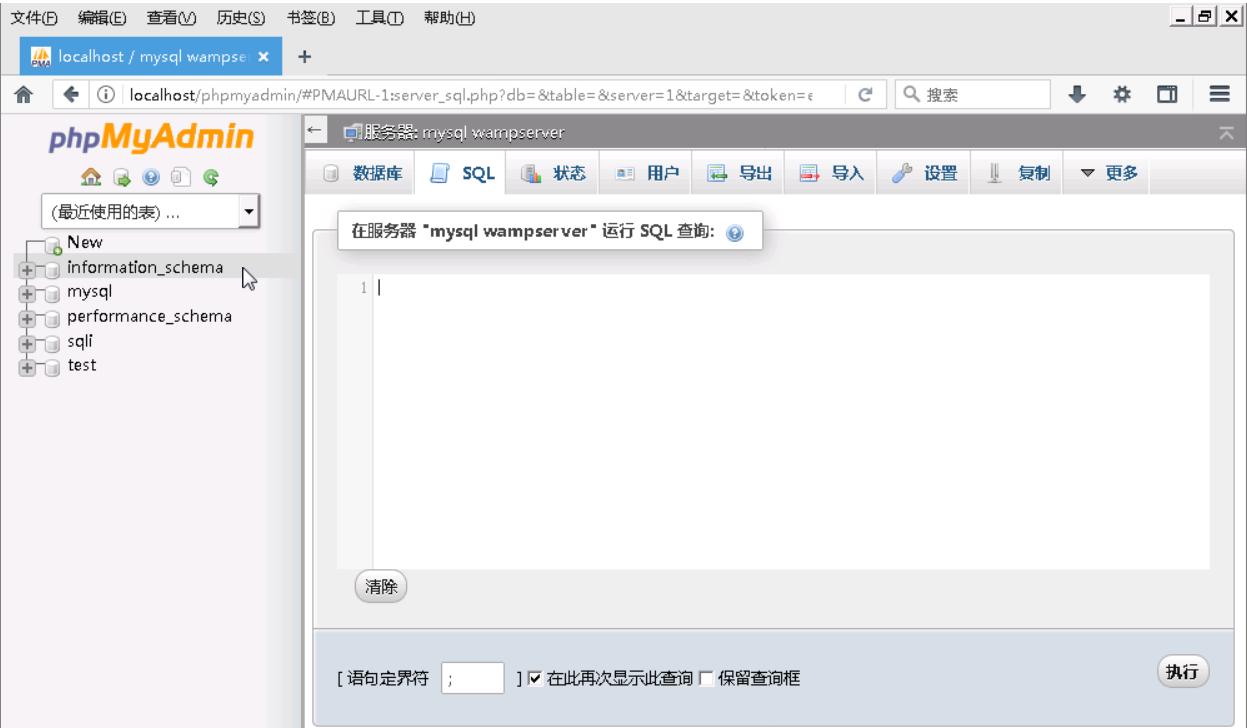This screenshot has height=728, width=1247.
Task: Reload the page with browser refresh button
Action: (866, 94)
